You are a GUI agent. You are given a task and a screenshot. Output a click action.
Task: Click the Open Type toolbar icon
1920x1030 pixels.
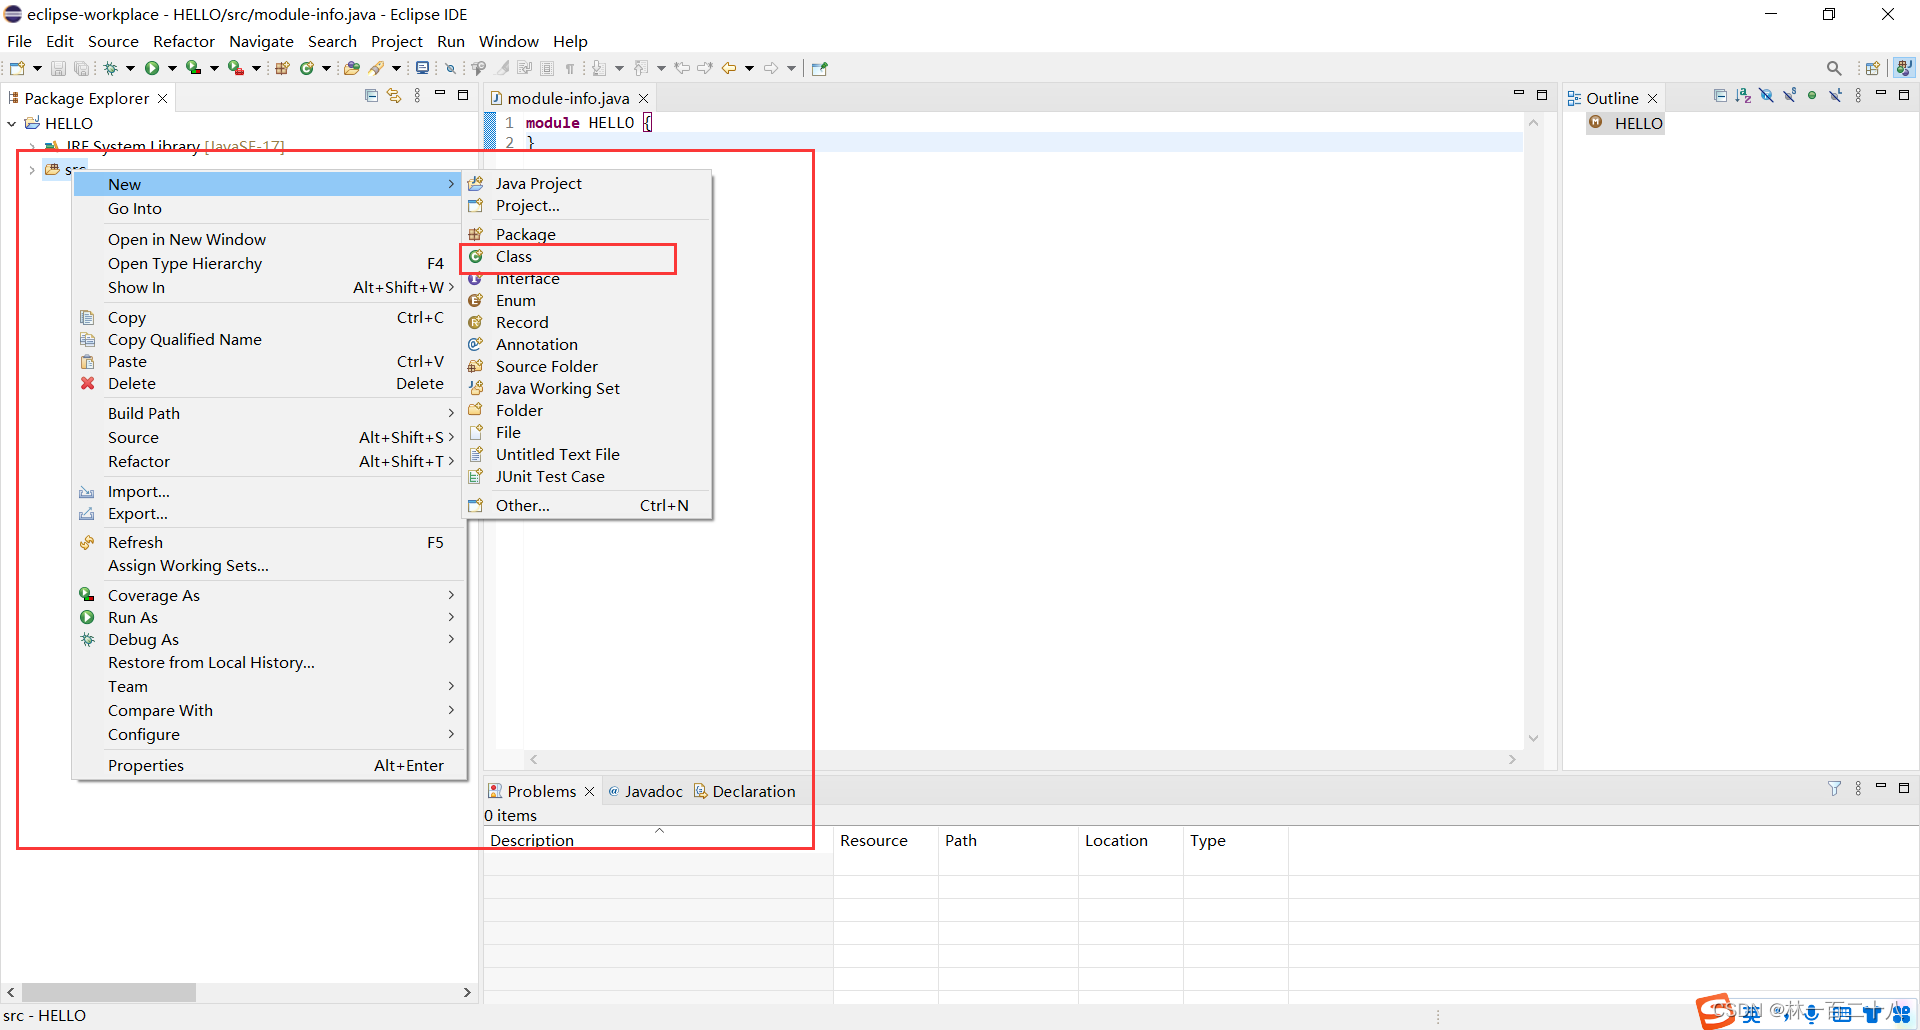pos(351,68)
